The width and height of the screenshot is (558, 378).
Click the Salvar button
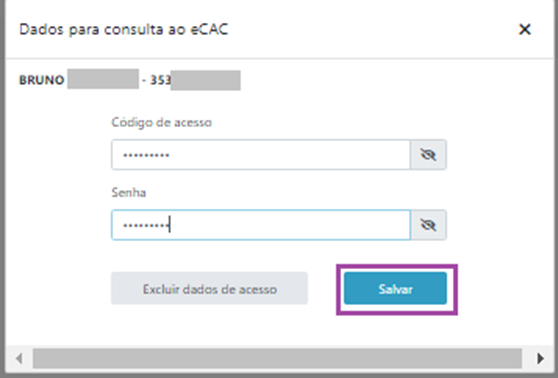[x=395, y=289]
